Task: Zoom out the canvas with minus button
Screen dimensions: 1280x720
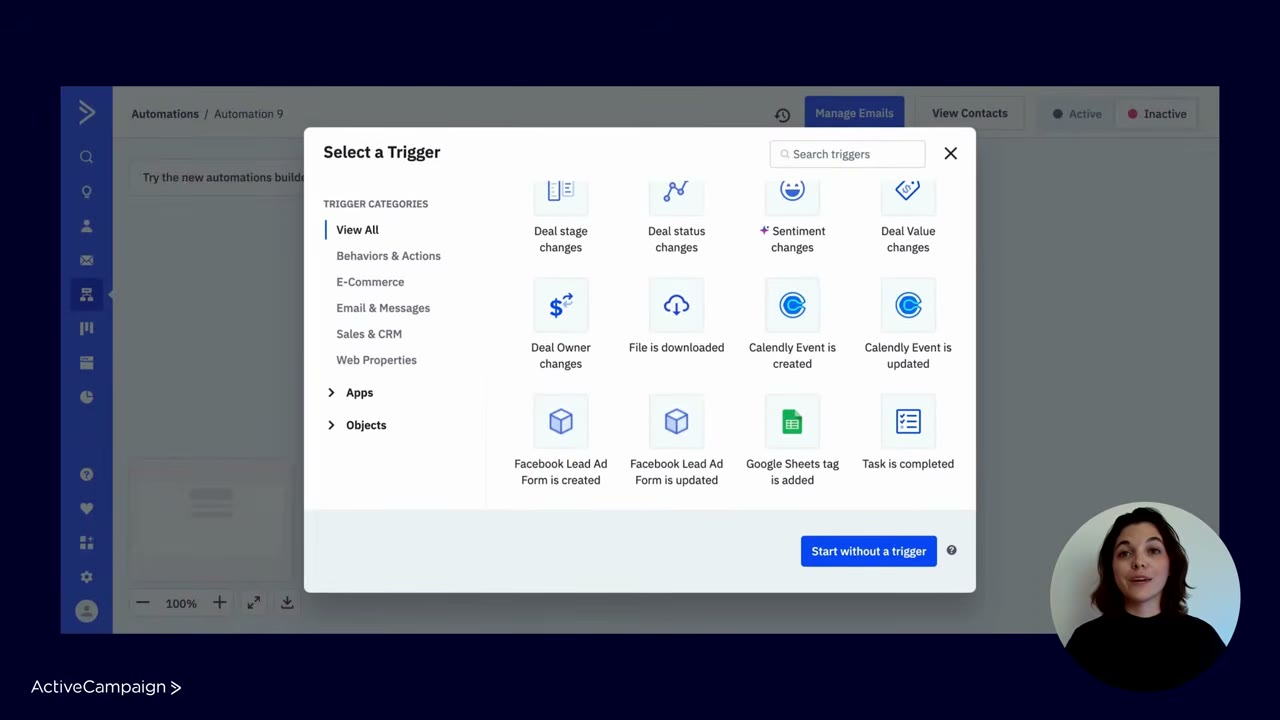Action: [x=143, y=603]
